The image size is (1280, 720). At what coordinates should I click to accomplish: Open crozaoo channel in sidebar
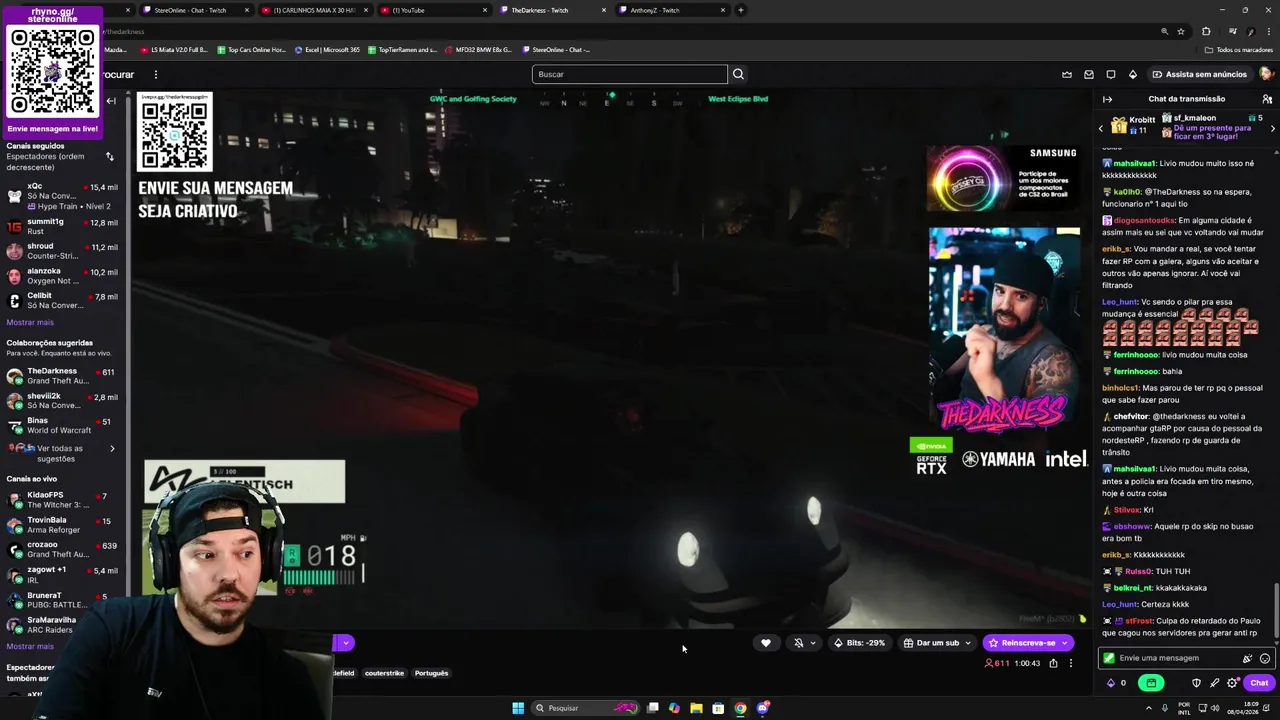click(x=63, y=550)
